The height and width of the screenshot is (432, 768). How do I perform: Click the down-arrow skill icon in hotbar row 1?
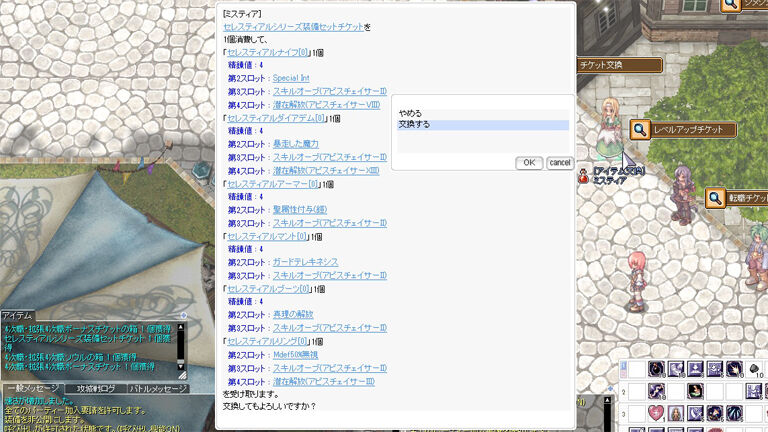pyautogui.click(x=695, y=369)
